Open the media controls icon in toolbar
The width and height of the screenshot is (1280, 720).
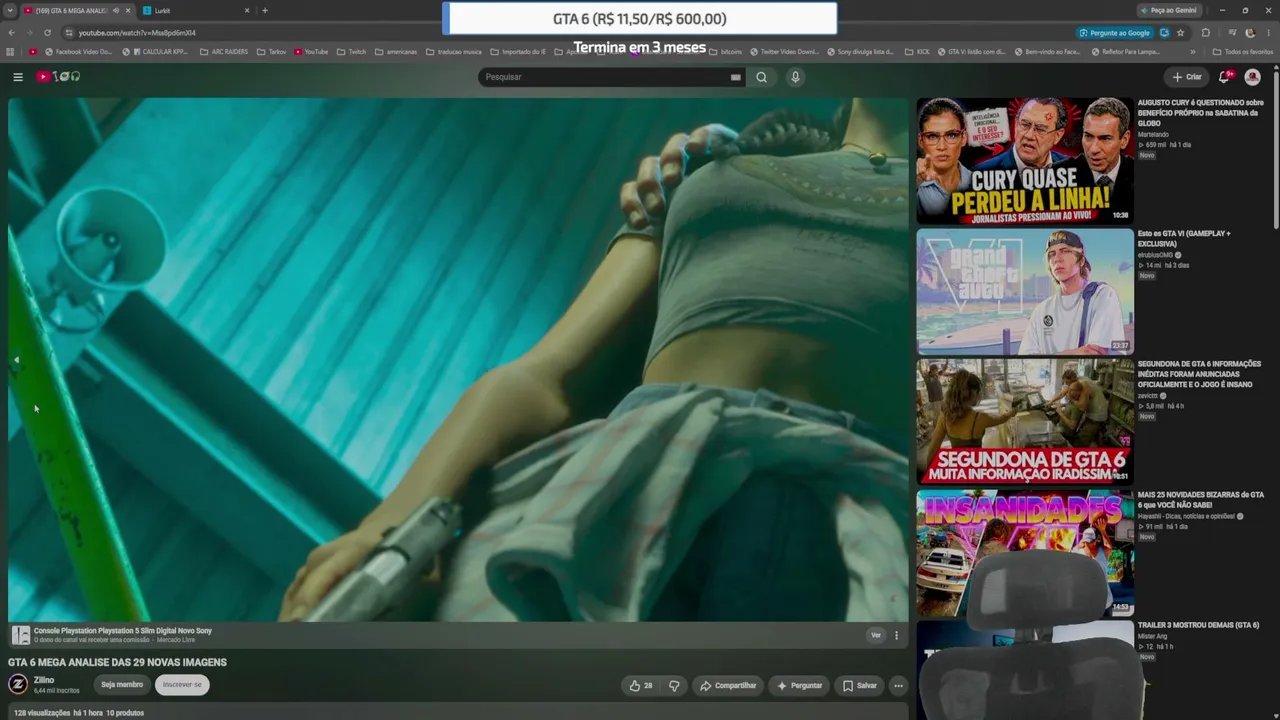click(1232, 33)
